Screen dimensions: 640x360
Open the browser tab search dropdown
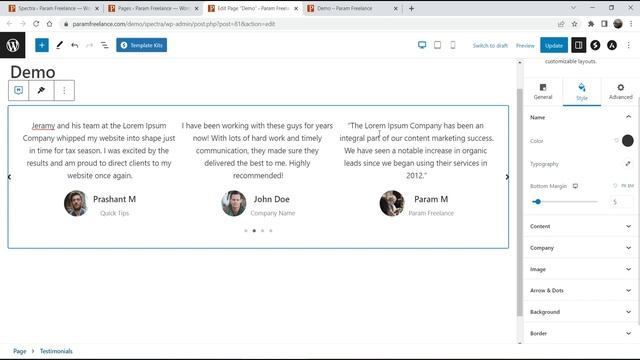point(573,8)
